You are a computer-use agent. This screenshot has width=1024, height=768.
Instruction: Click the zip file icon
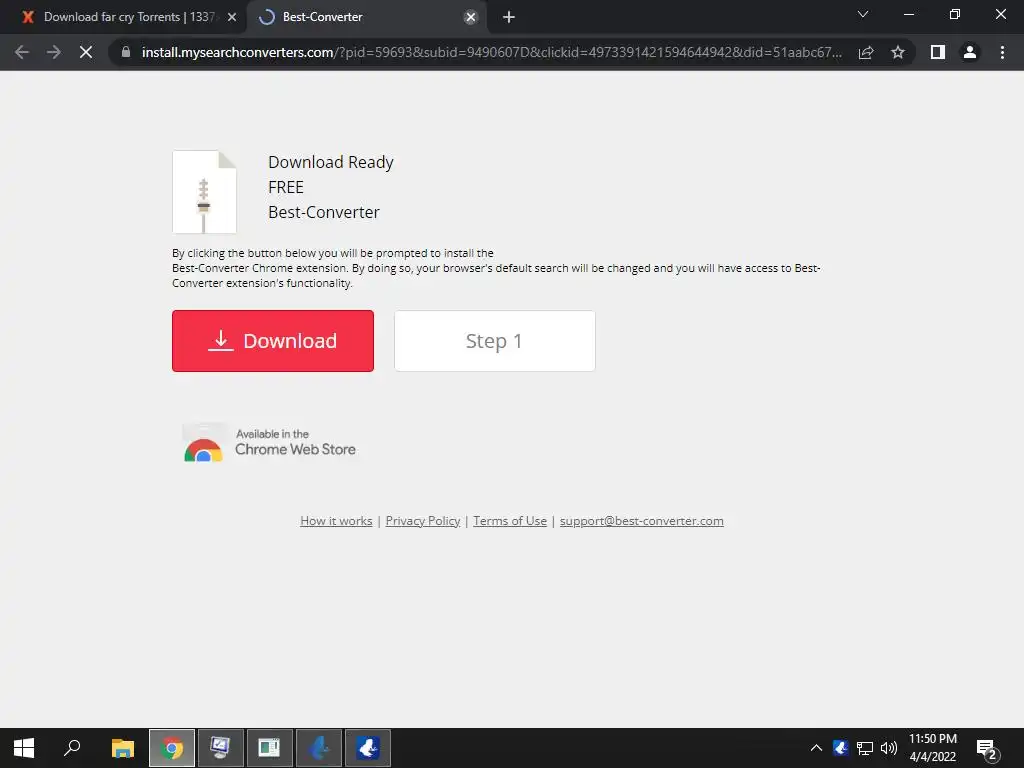pos(204,192)
